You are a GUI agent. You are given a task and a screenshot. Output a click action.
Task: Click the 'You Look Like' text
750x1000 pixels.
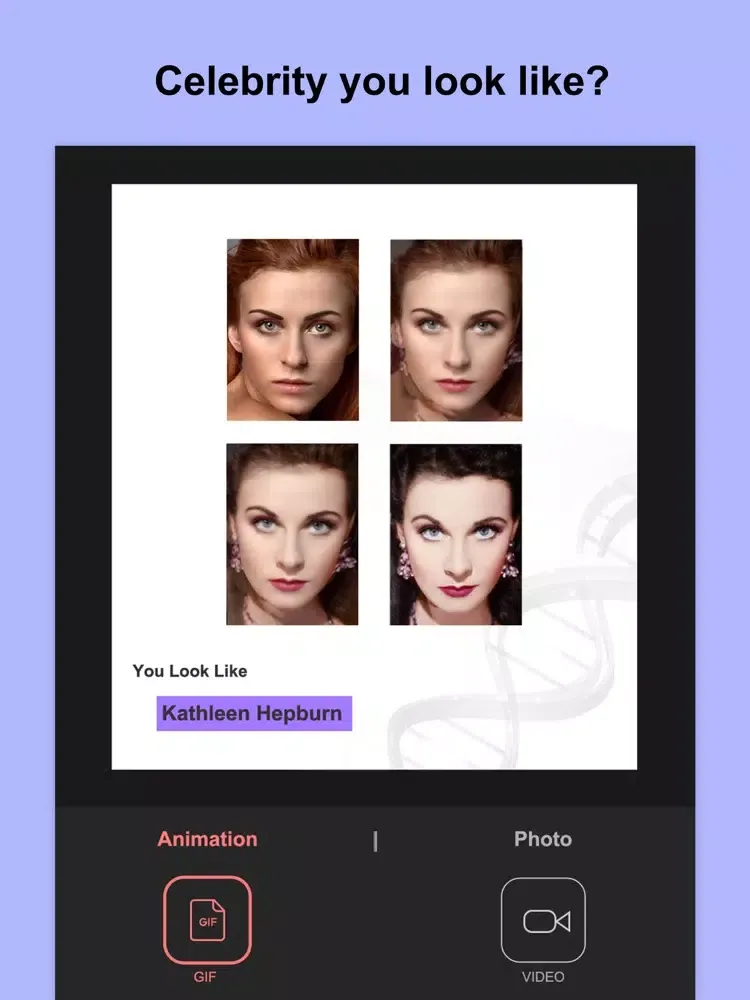pos(190,671)
